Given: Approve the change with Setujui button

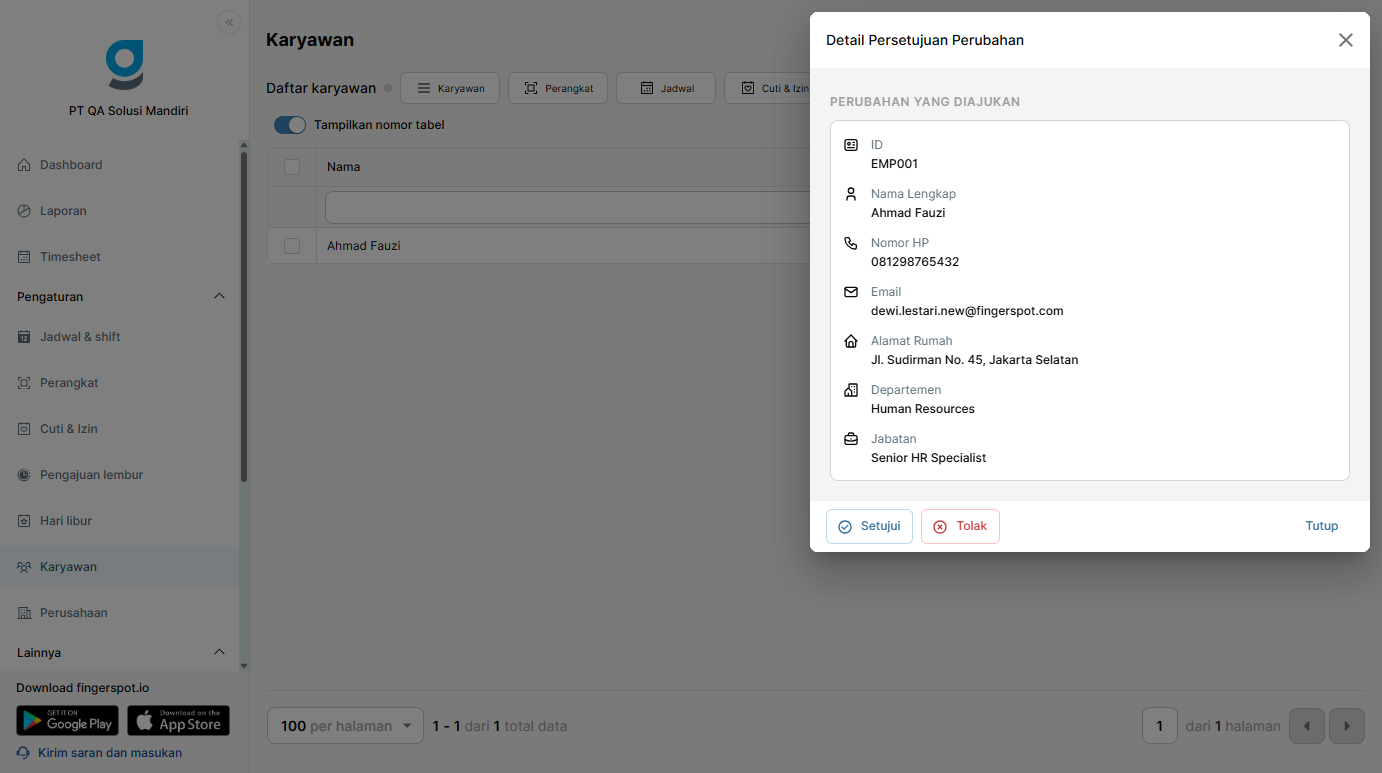Looking at the screenshot, I should point(869,526).
